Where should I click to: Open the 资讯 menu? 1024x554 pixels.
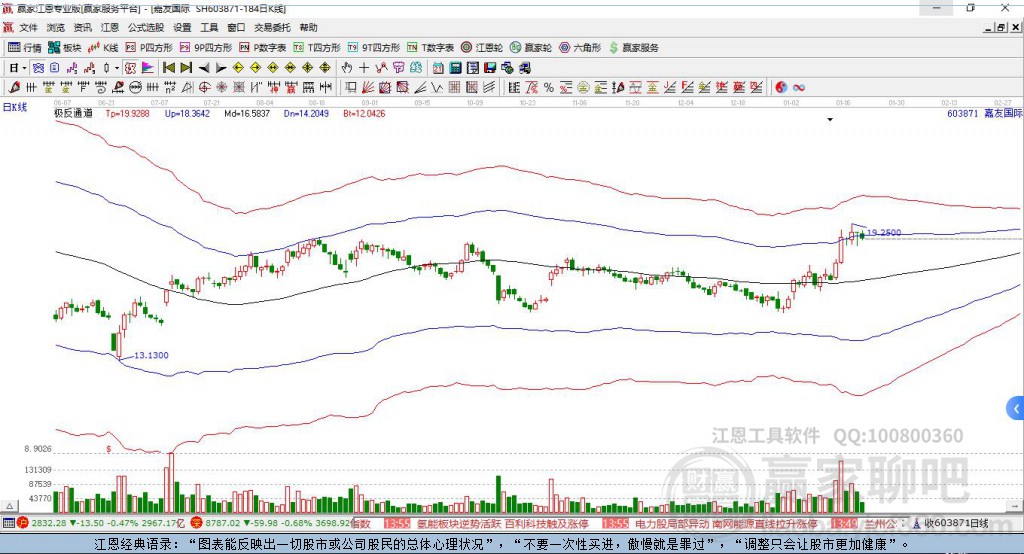pyautogui.click(x=82, y=27)
